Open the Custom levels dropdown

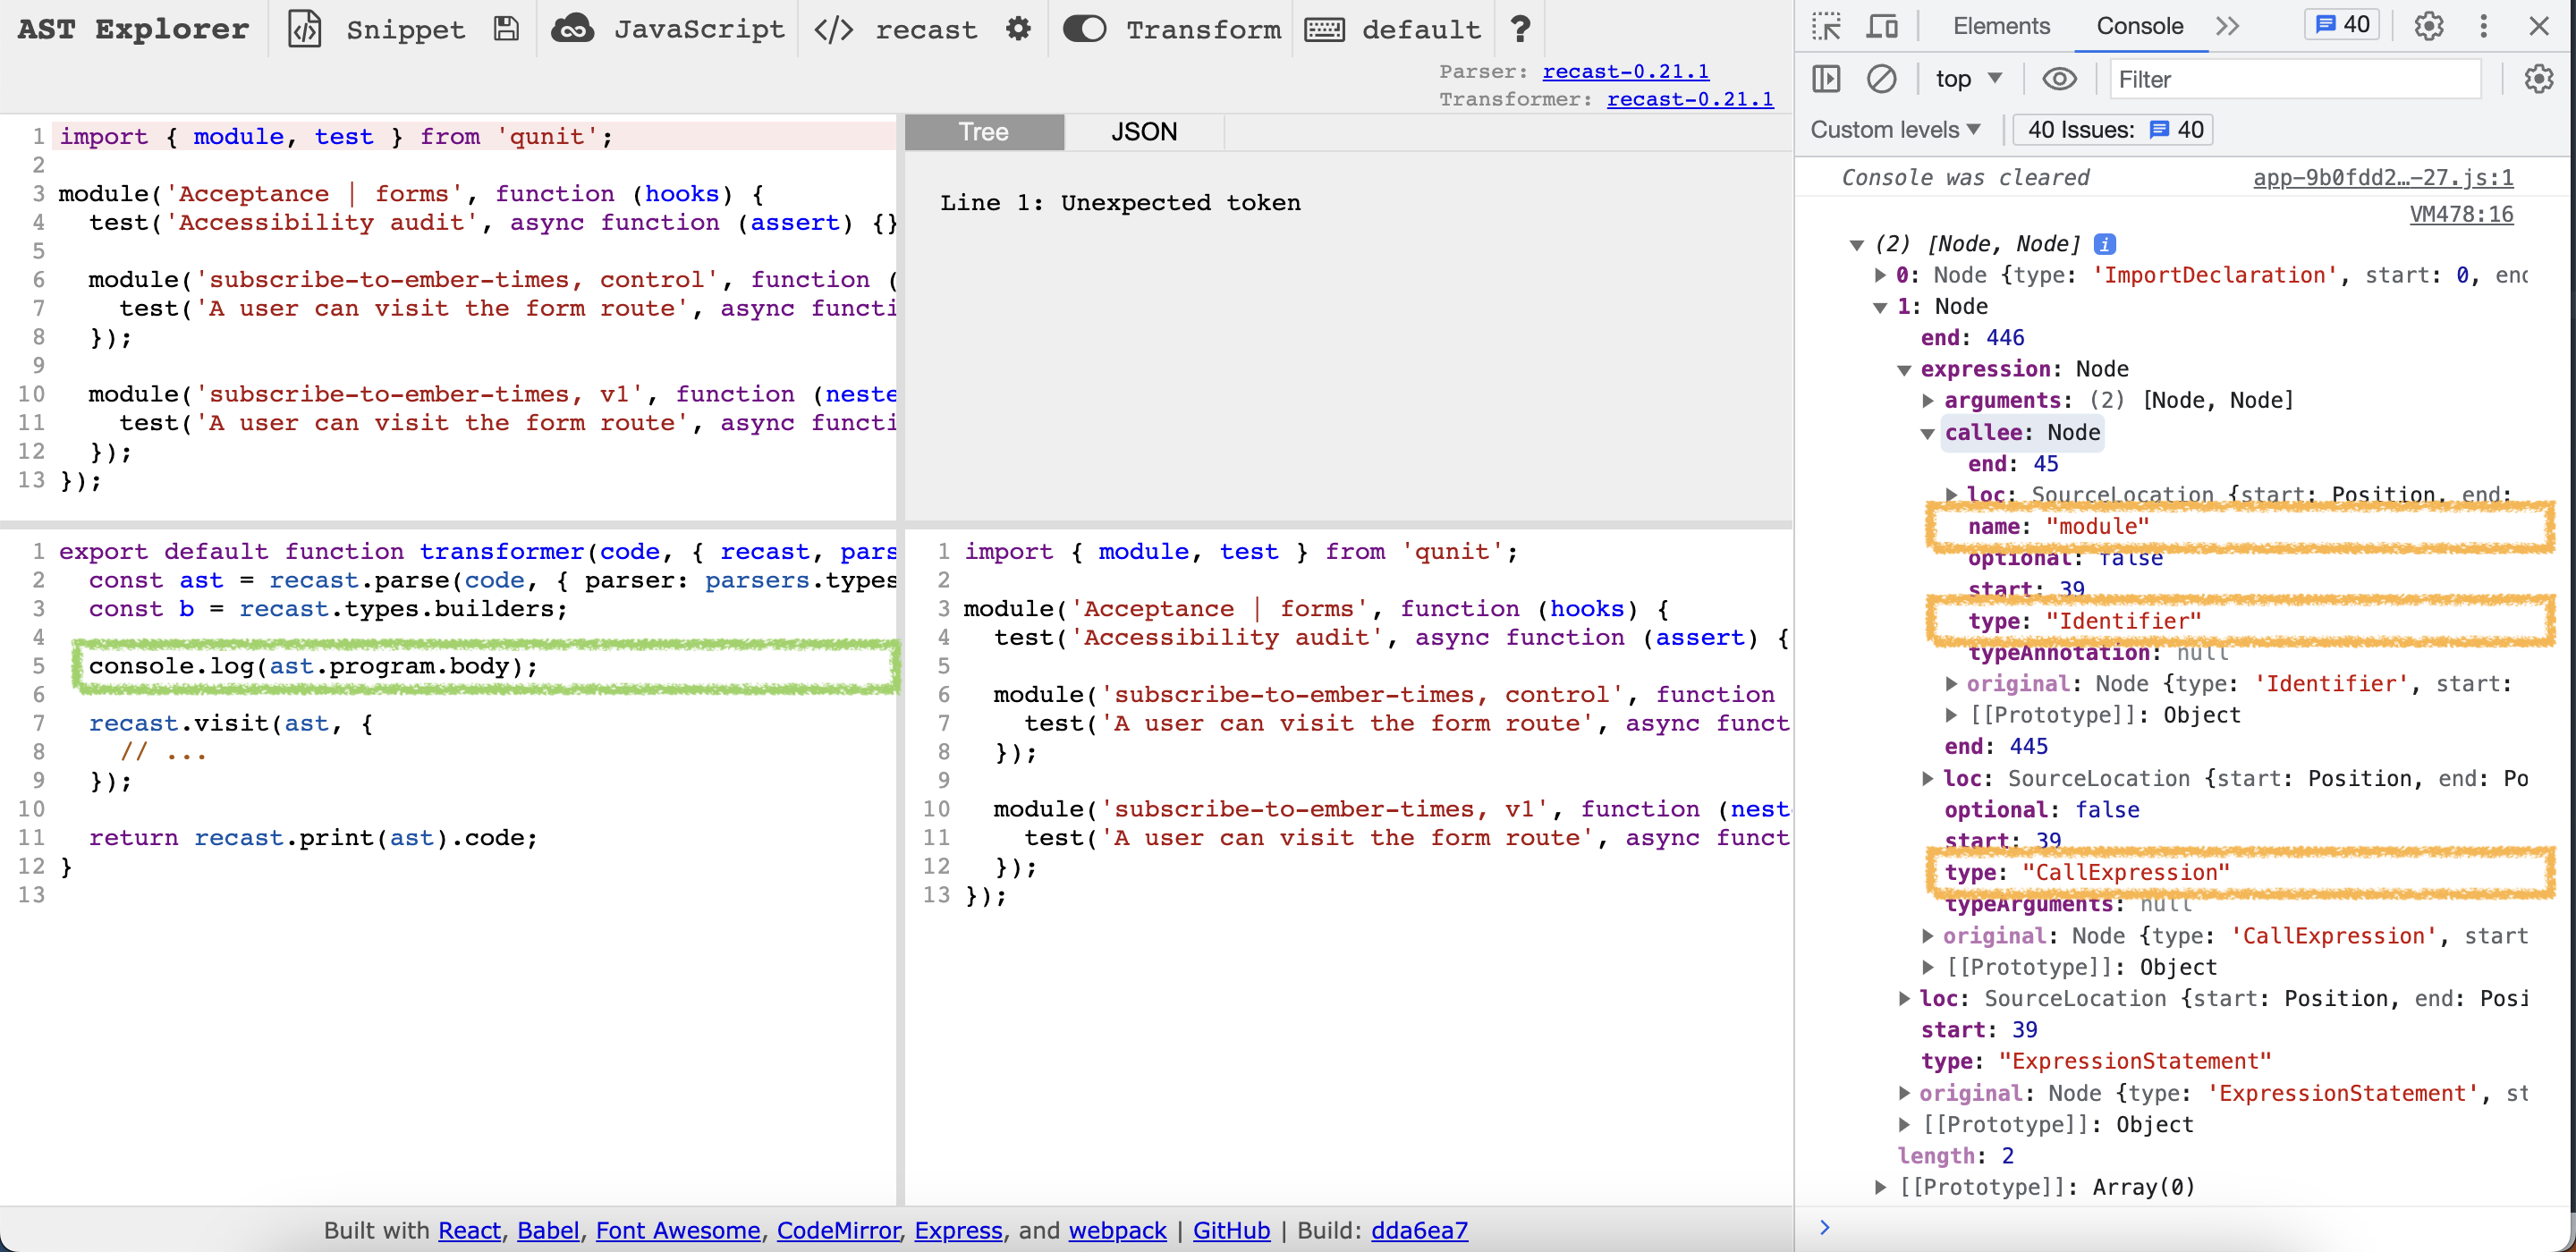[x=1895, y=130]
